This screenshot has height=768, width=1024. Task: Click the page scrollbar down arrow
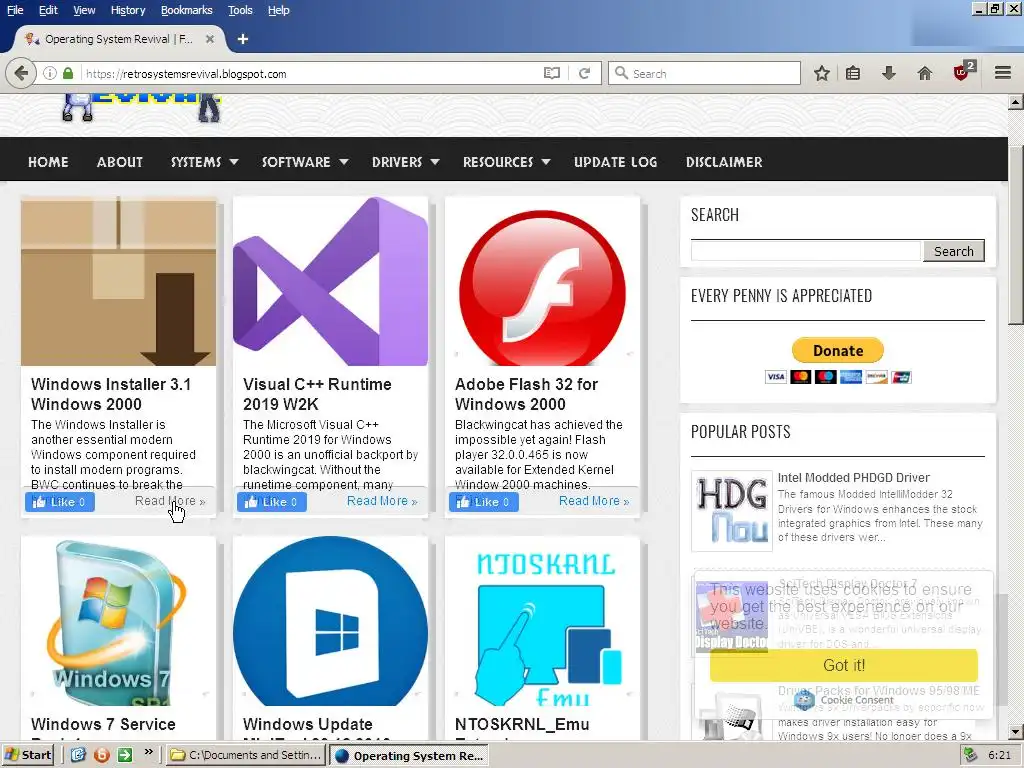1016,732
